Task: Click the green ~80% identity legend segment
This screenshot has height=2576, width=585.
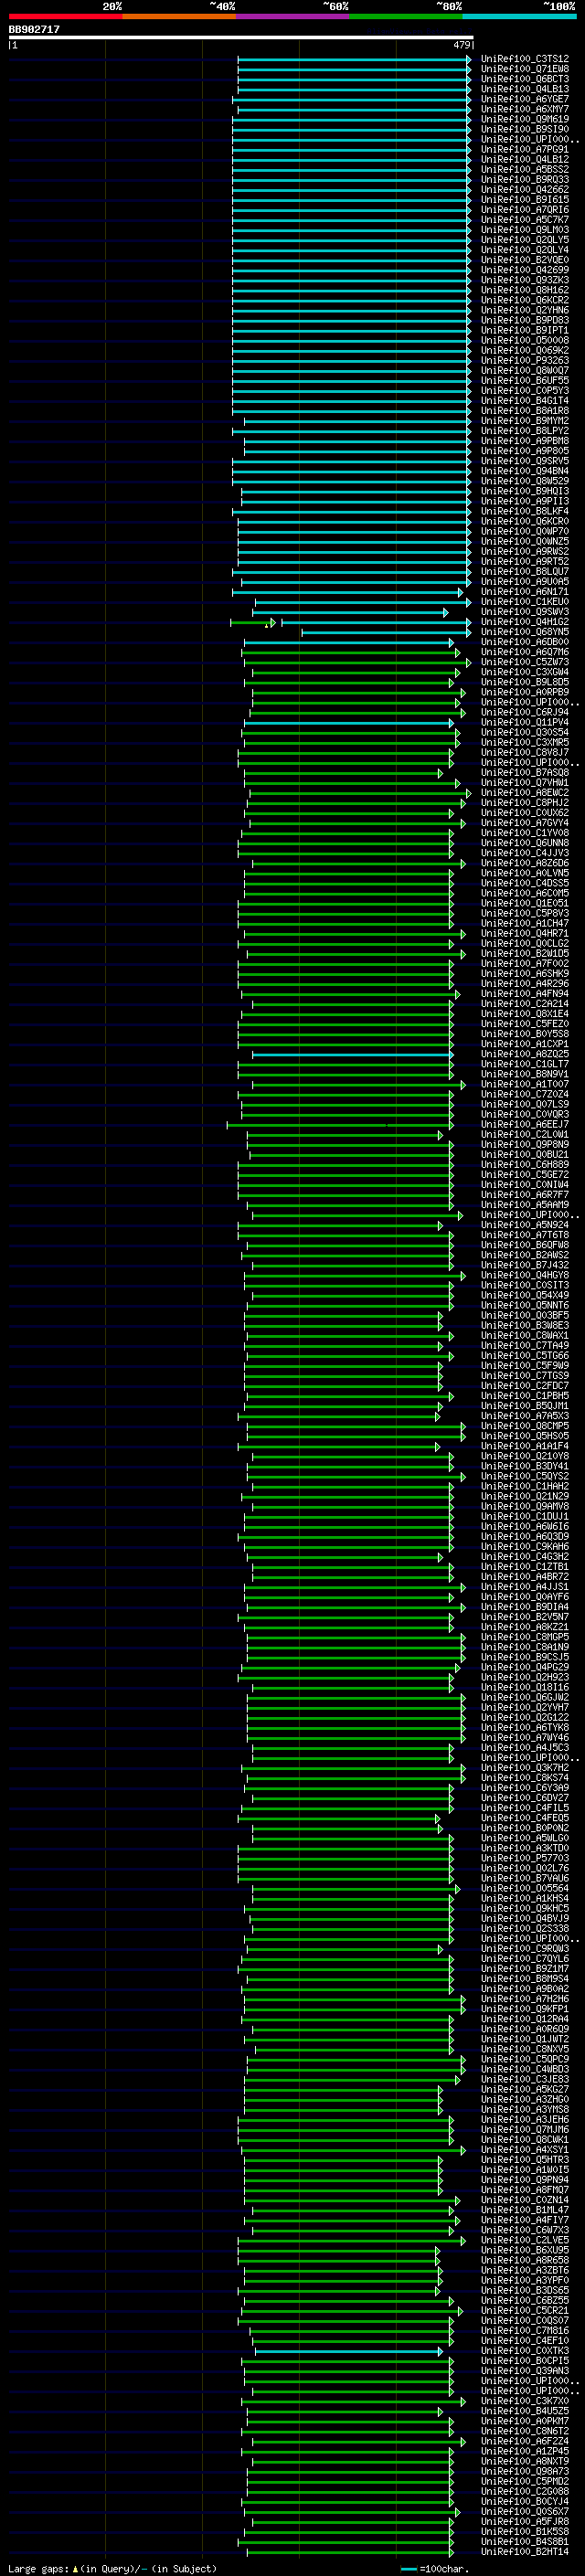Action: 406,16
